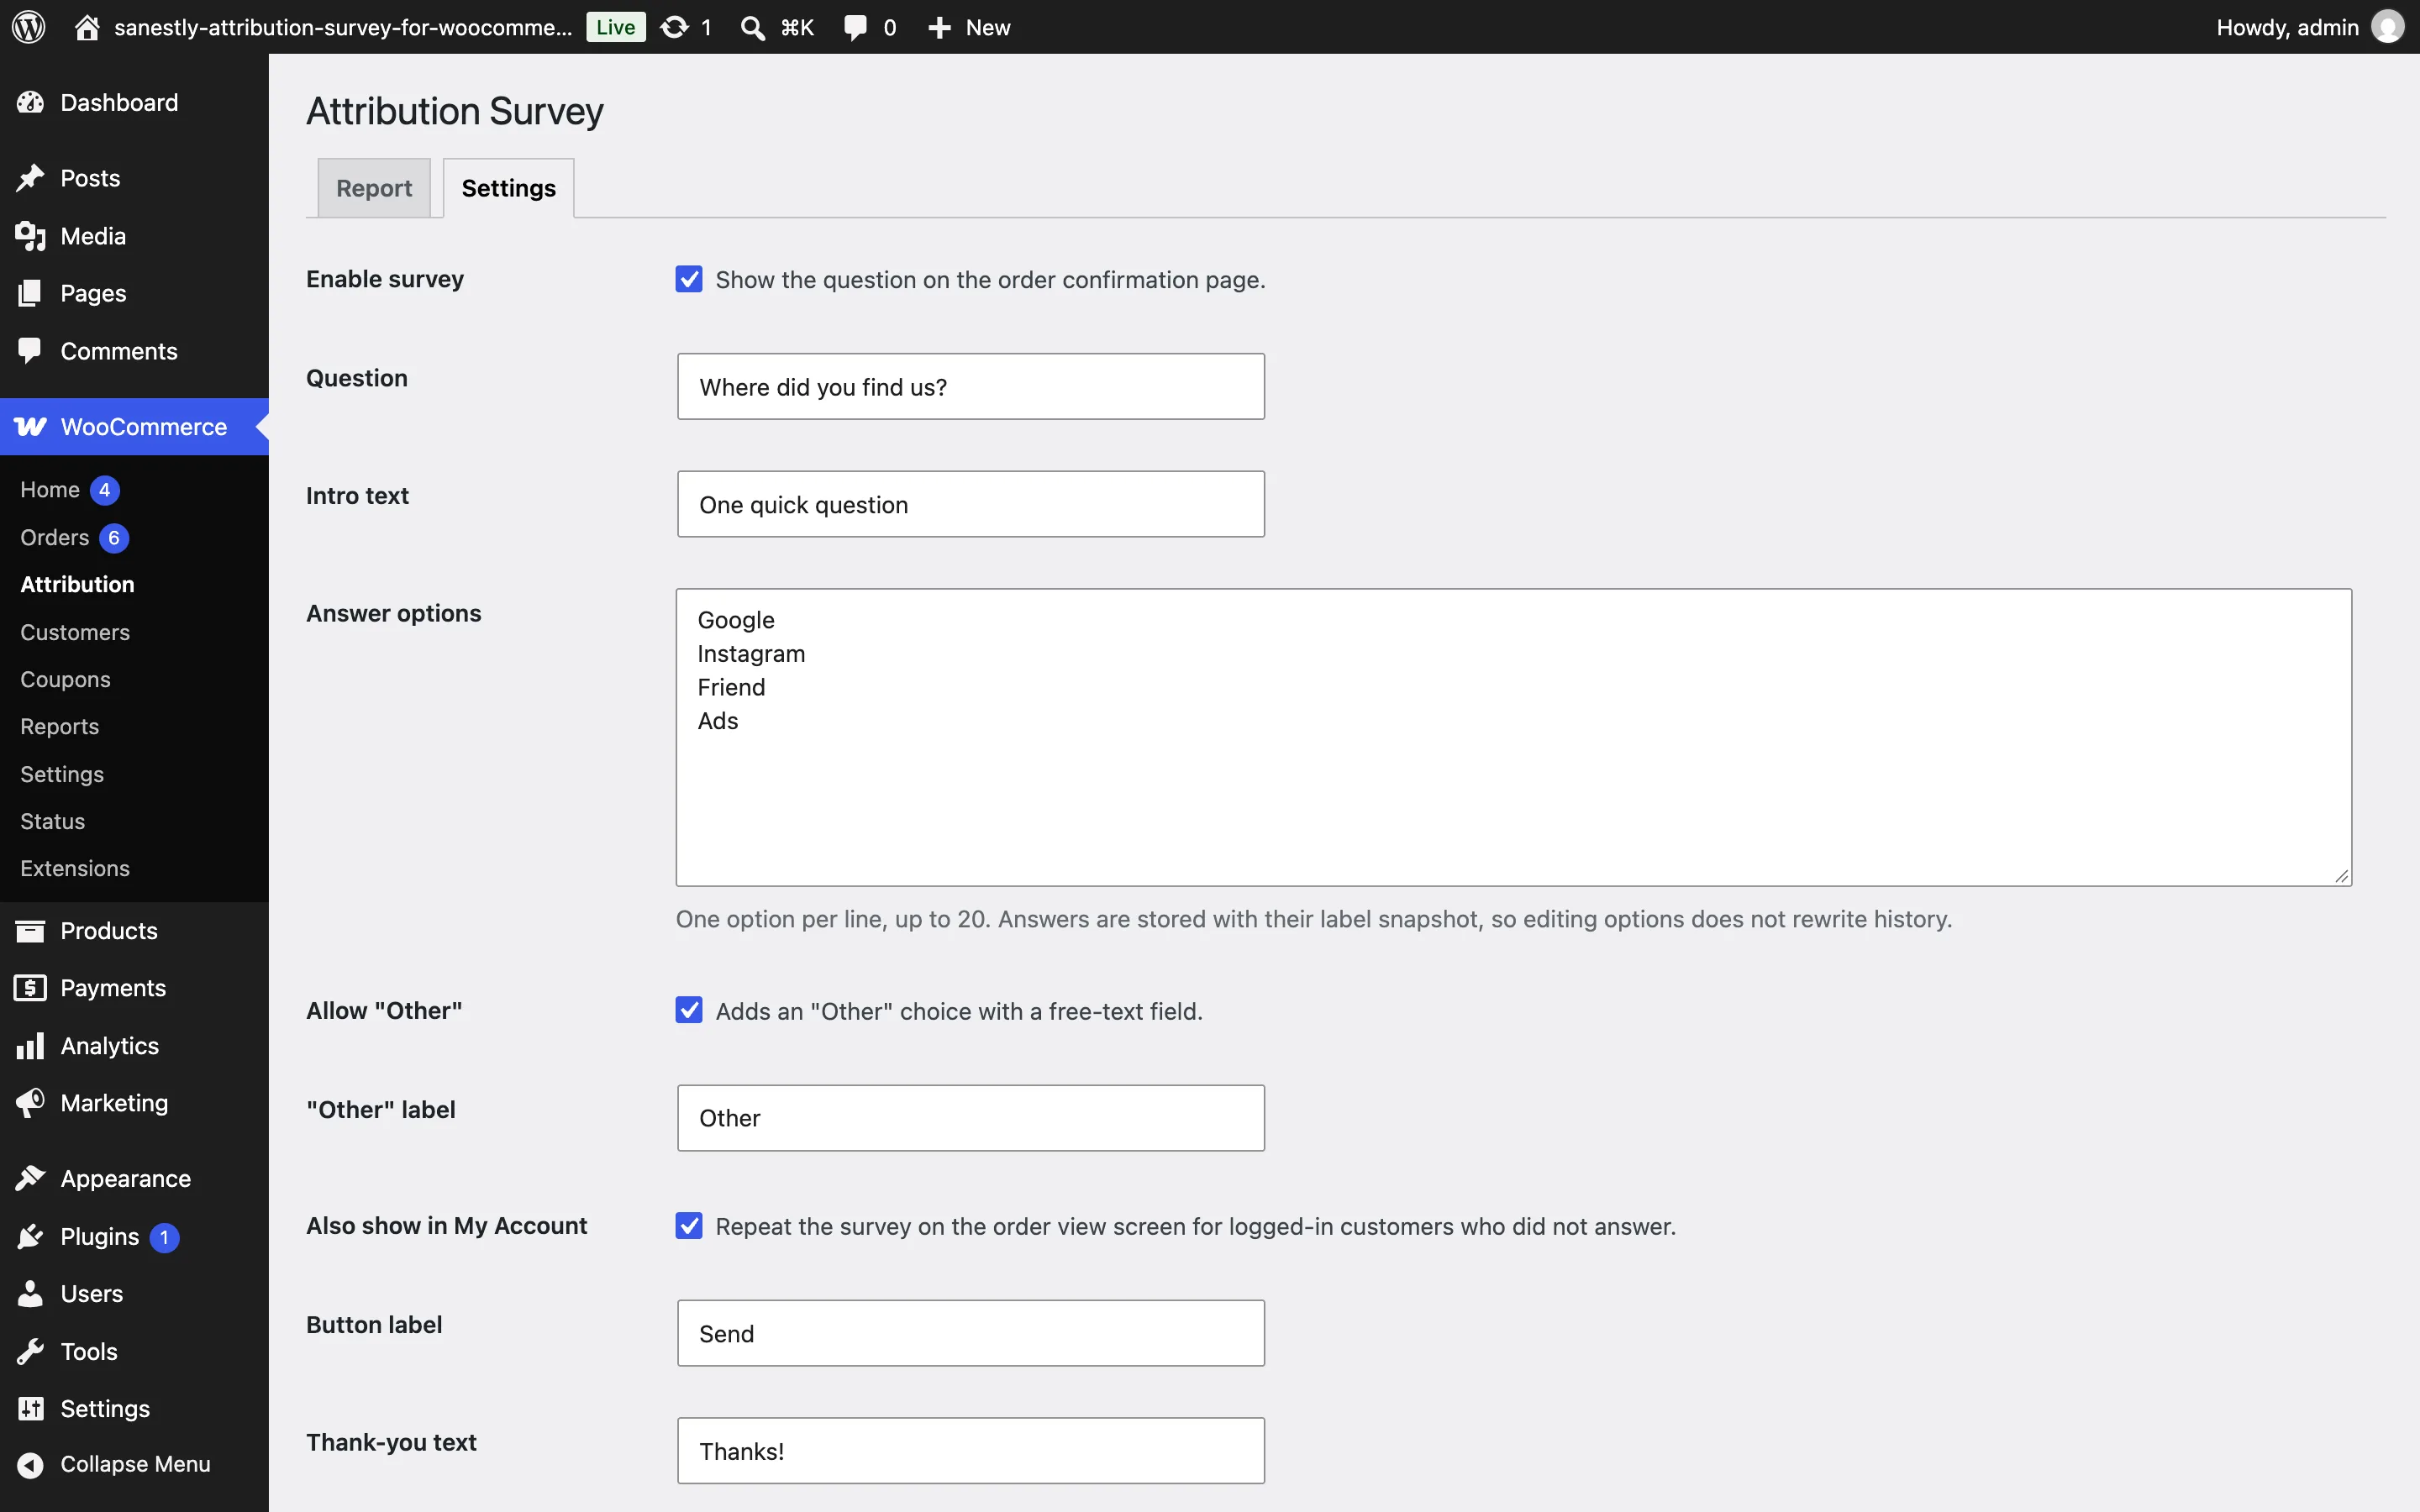Collapse the admin sidebar menu
This screenshot has width=2420, height=1512.
coord(134,1464)
